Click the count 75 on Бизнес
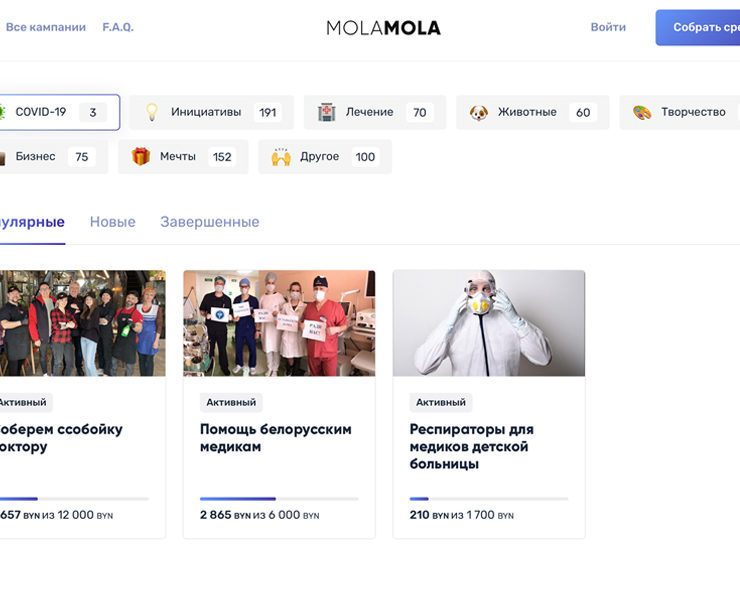Viewport: 740px width, 600px height. point(82,157)
